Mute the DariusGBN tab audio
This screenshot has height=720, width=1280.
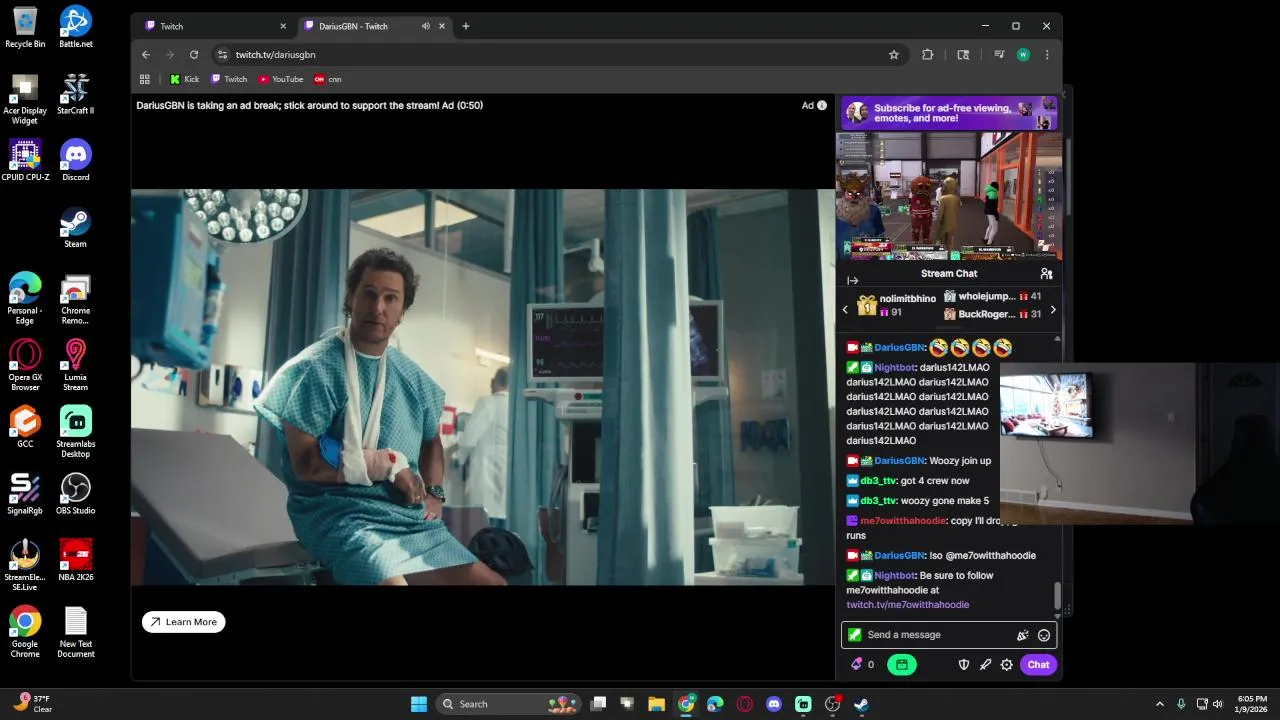426,26
